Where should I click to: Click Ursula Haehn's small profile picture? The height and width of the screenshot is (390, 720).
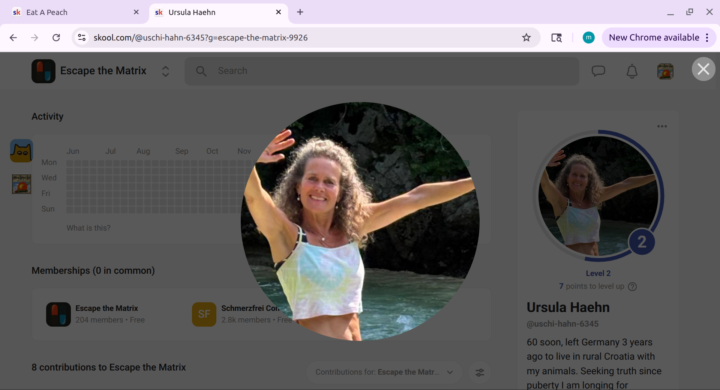coord(598,196)
